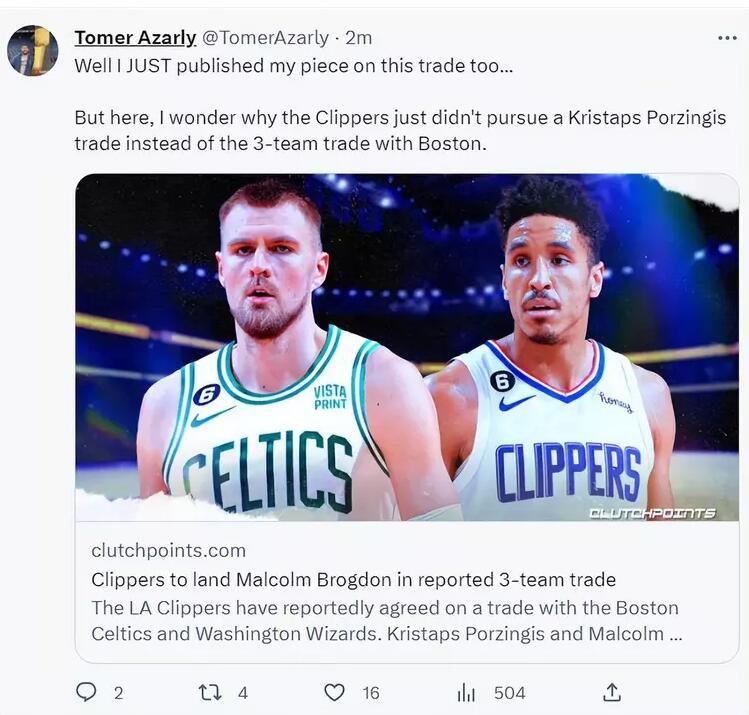
Task: Click the share upload arrow icon
Action: (612, 692)
